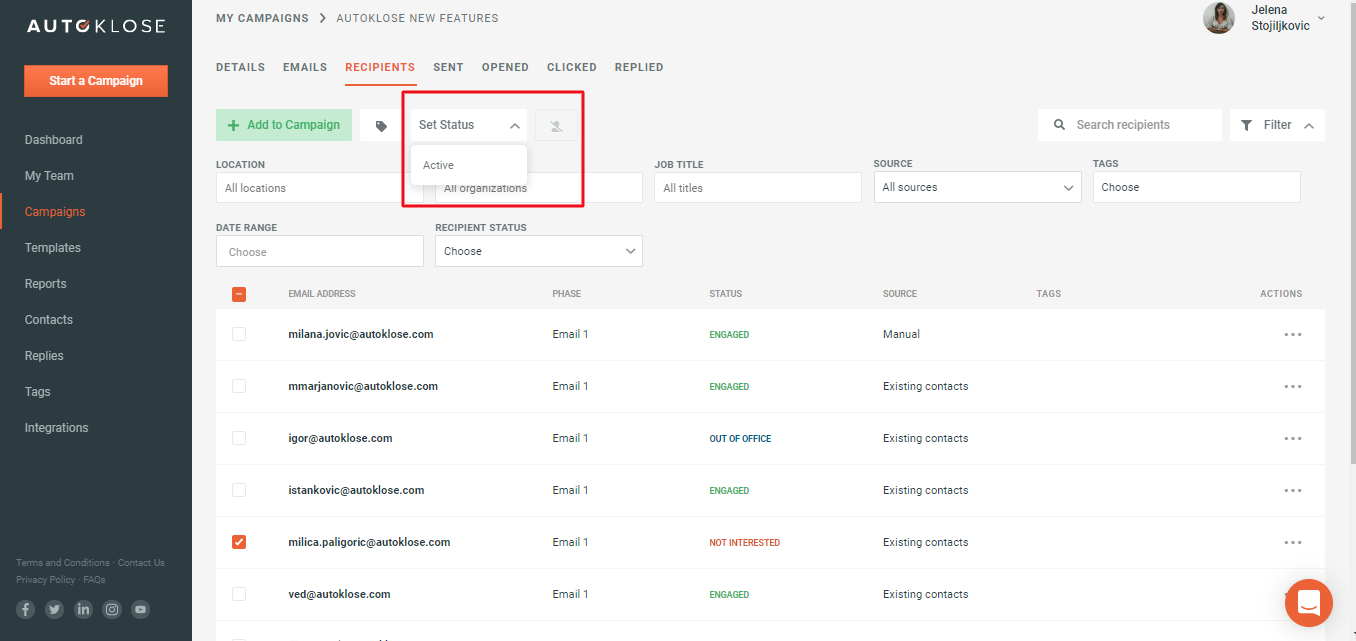Focus the Search recipients field
1356x641 pixels.
tap(1130, 125)
